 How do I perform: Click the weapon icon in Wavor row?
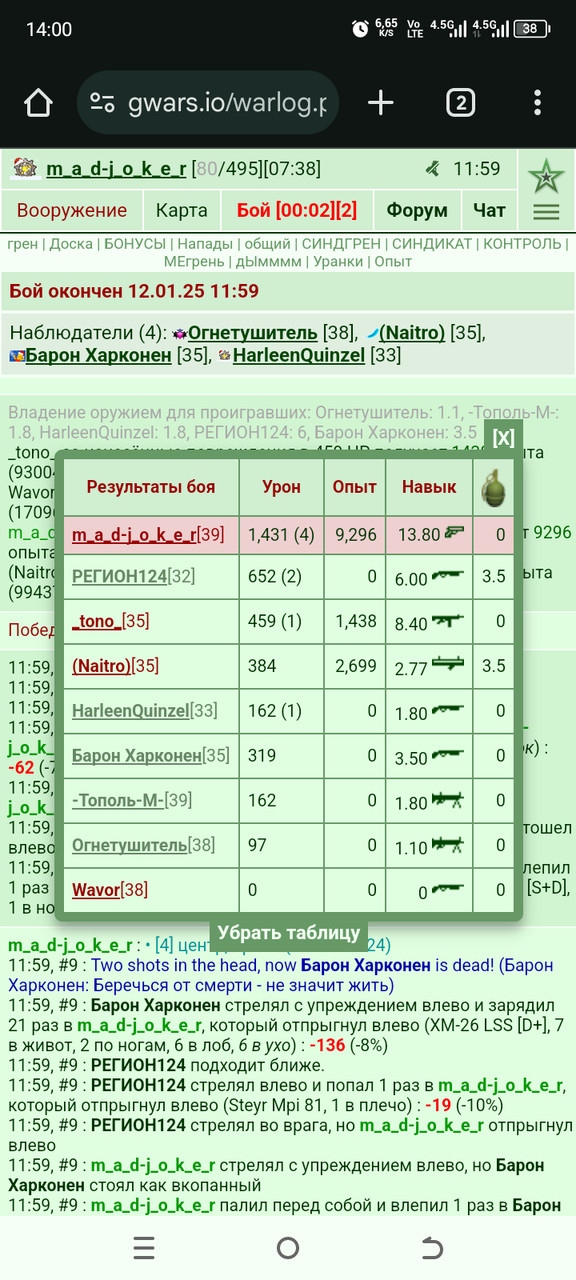(x=447, y=889)
